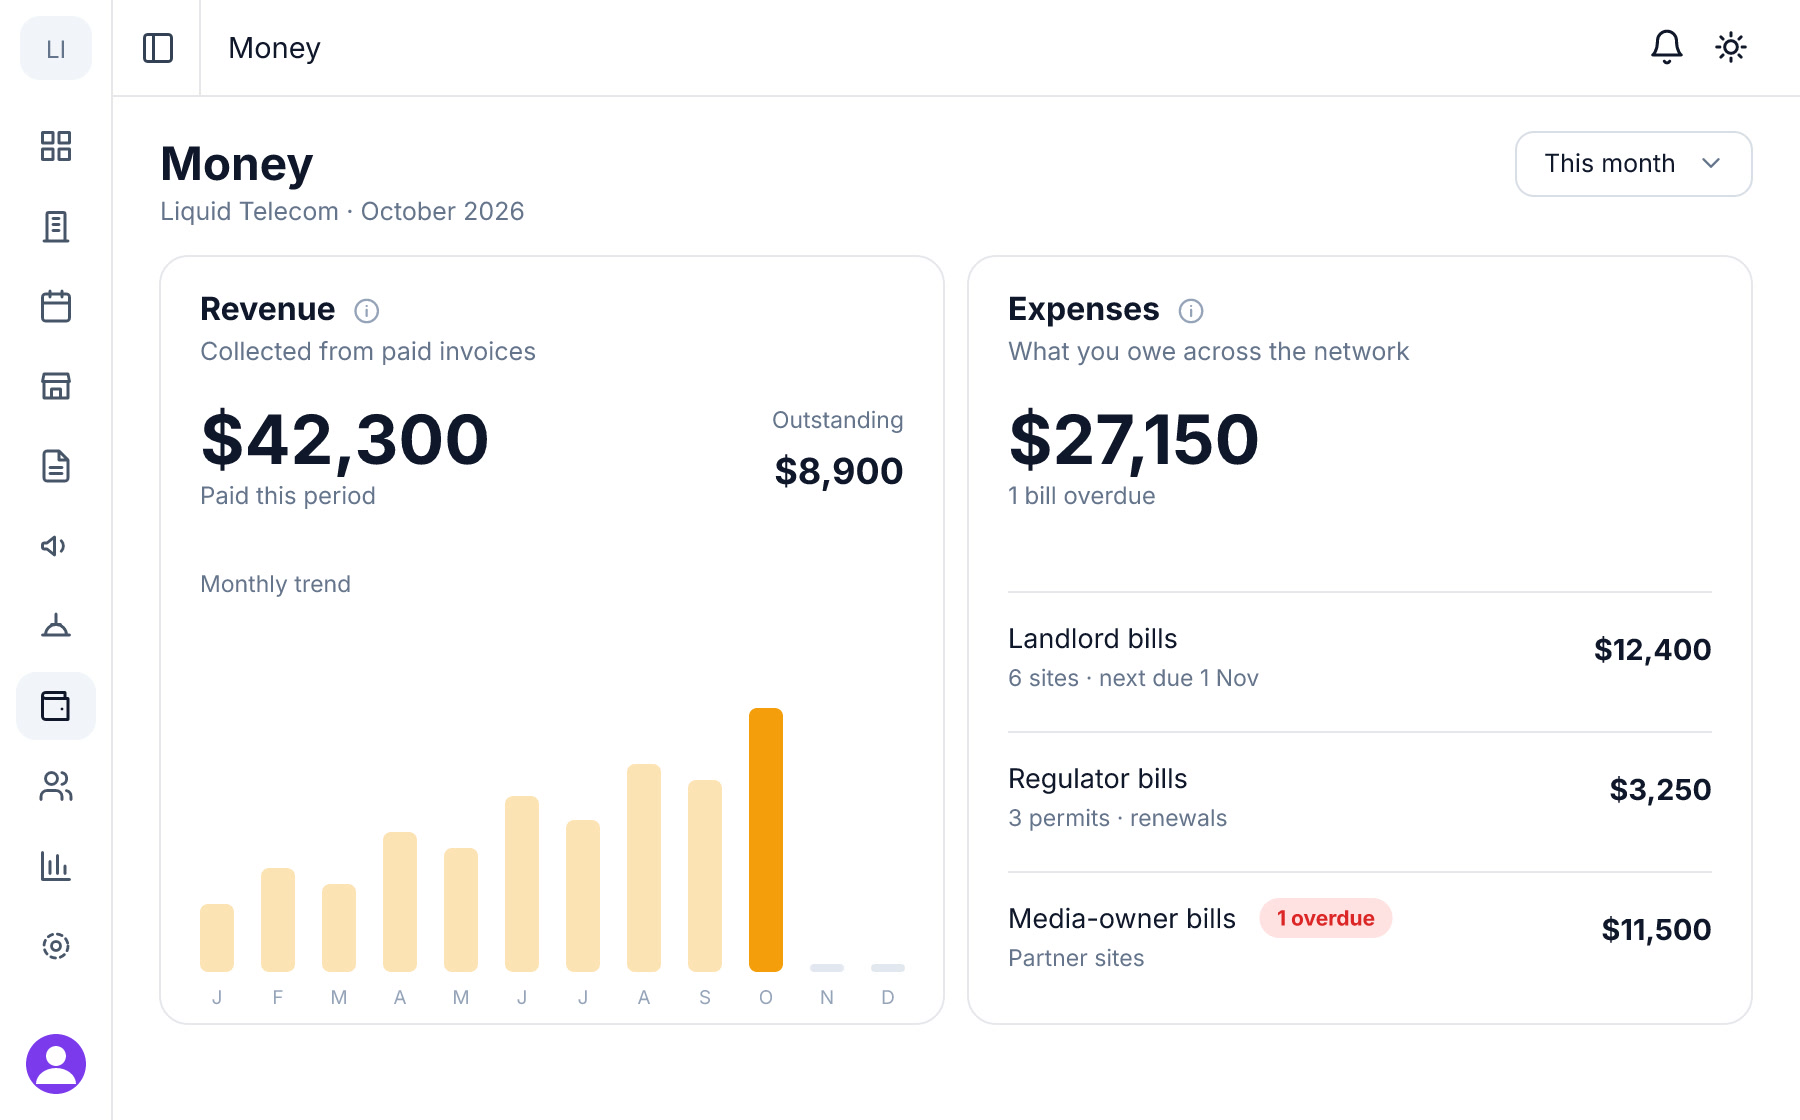The width and height of the screenshot is (1800, 1120).
Task: Click the $3,250 regulator amount
Action: 1661,790
